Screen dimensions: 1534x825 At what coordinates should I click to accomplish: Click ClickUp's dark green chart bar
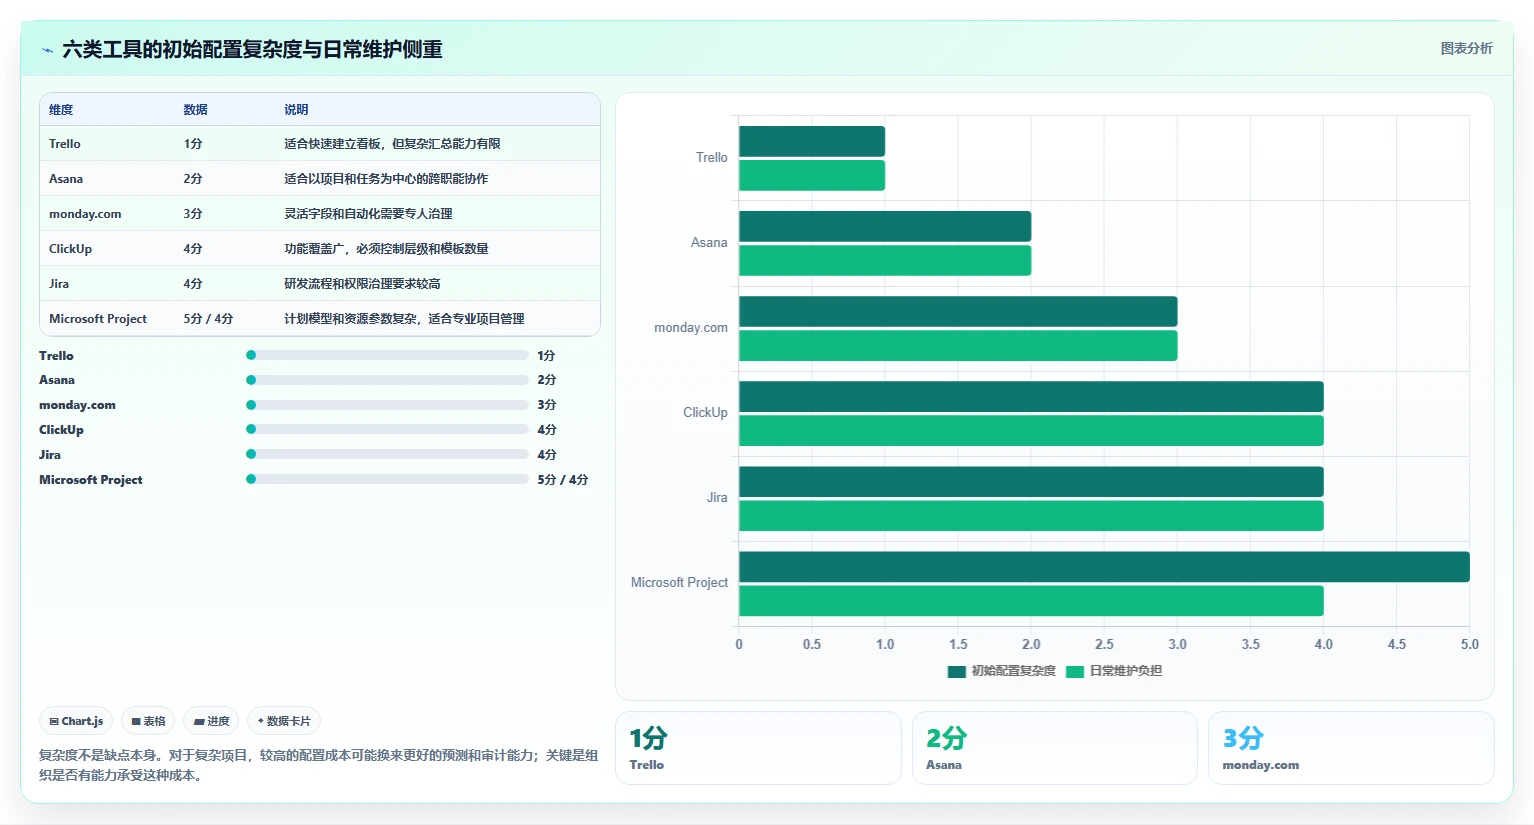click(1031, 397)
